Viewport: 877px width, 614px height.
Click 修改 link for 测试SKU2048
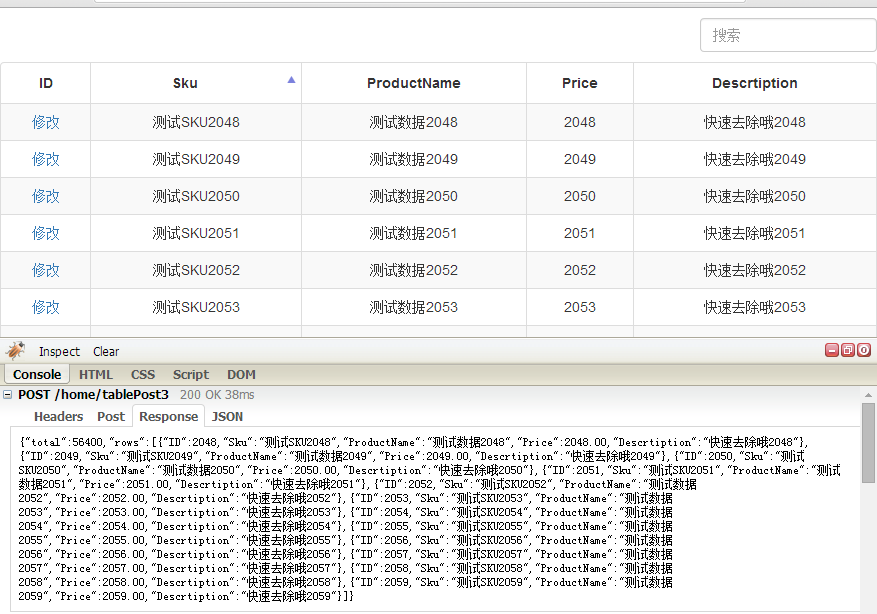(x=45, y=122)
